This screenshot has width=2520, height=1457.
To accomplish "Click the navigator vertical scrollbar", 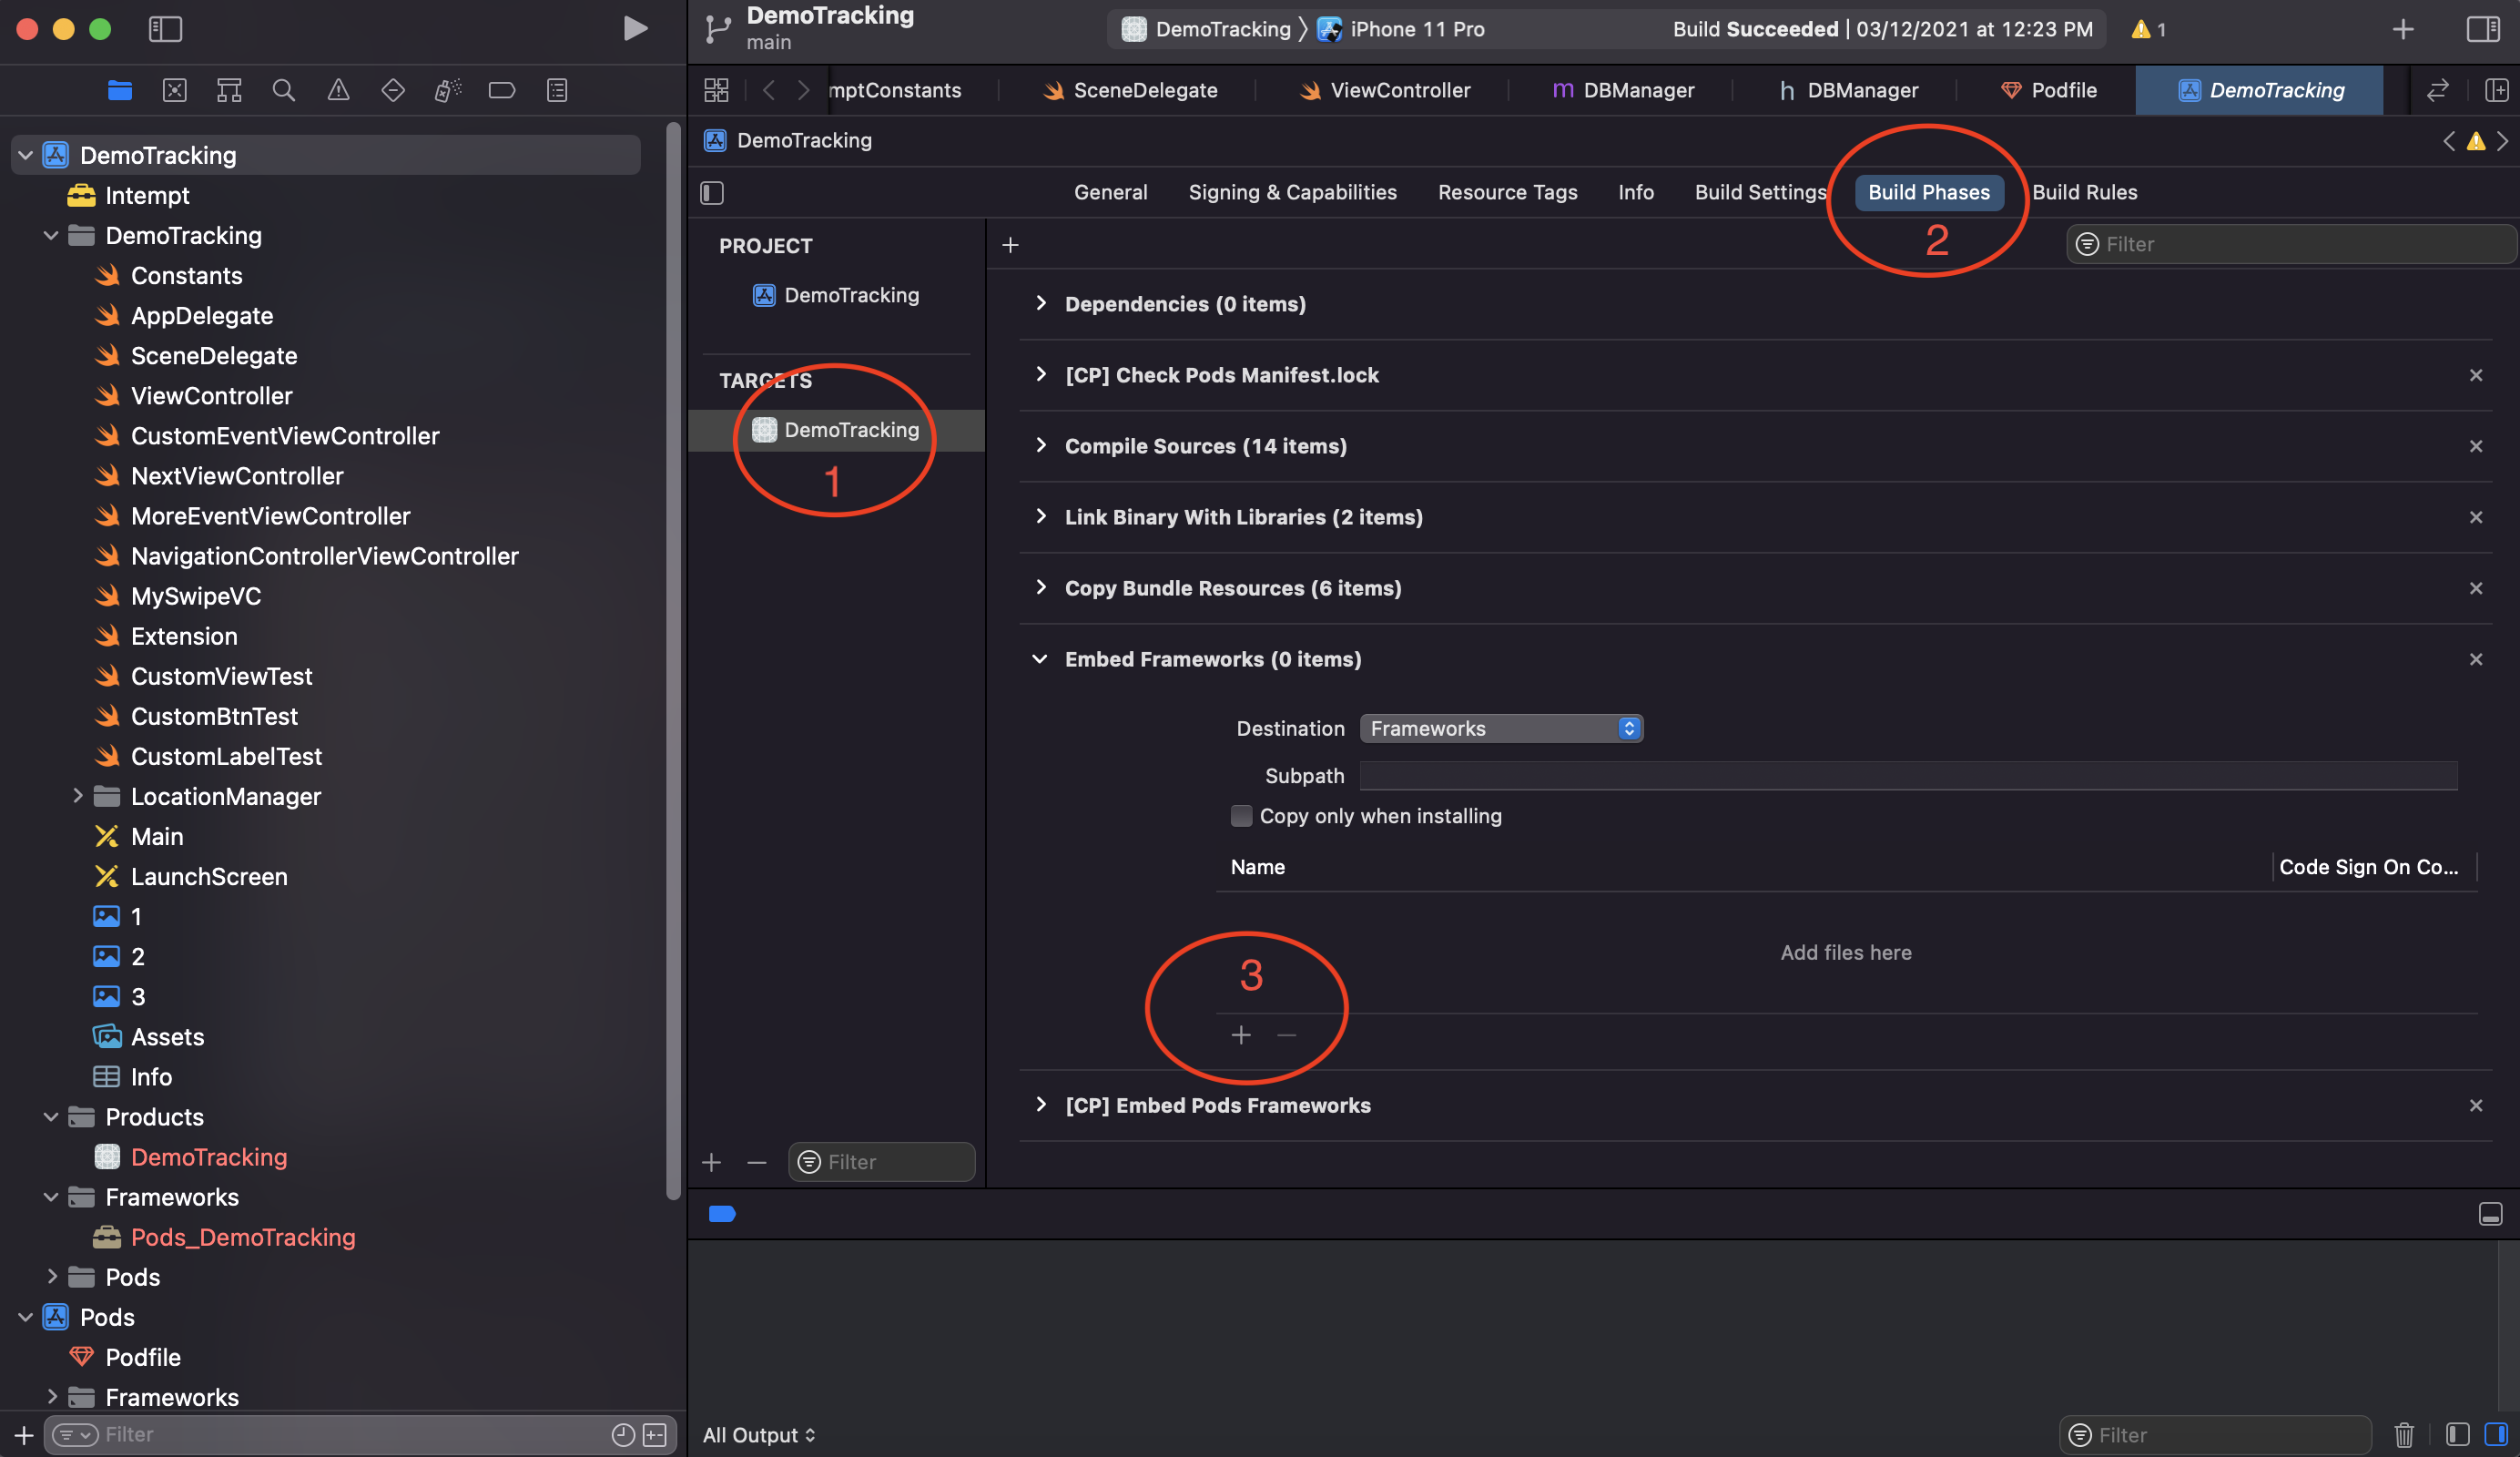I will [674, 660].
